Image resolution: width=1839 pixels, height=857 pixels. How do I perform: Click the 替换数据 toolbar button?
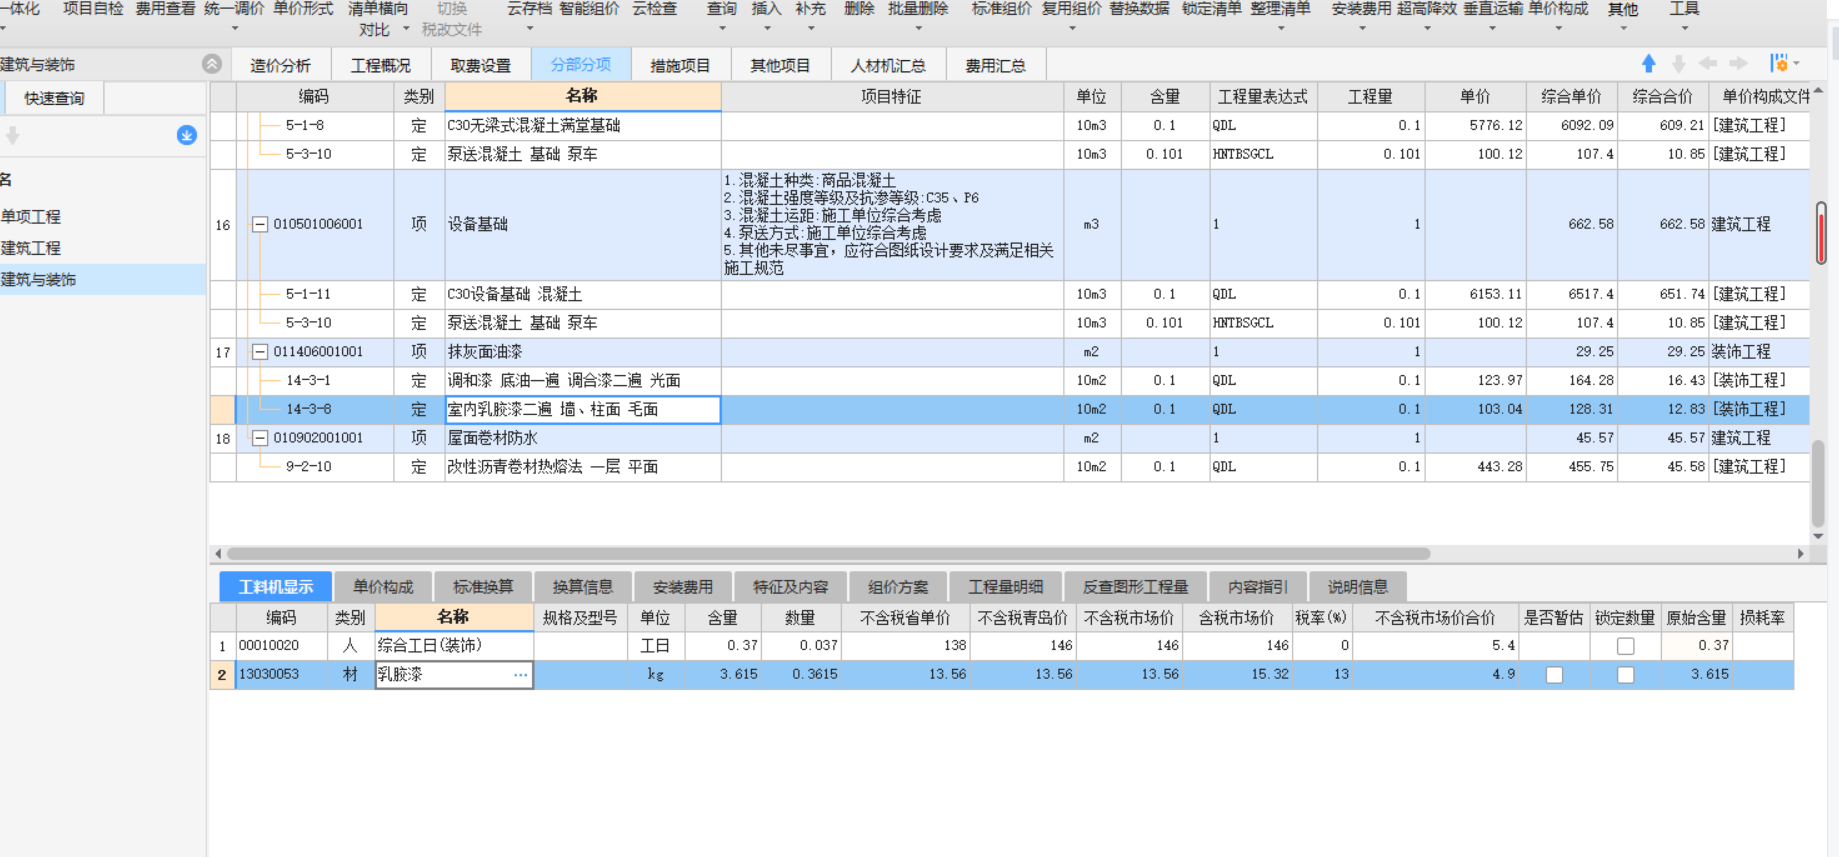(x=1139, y=9)
